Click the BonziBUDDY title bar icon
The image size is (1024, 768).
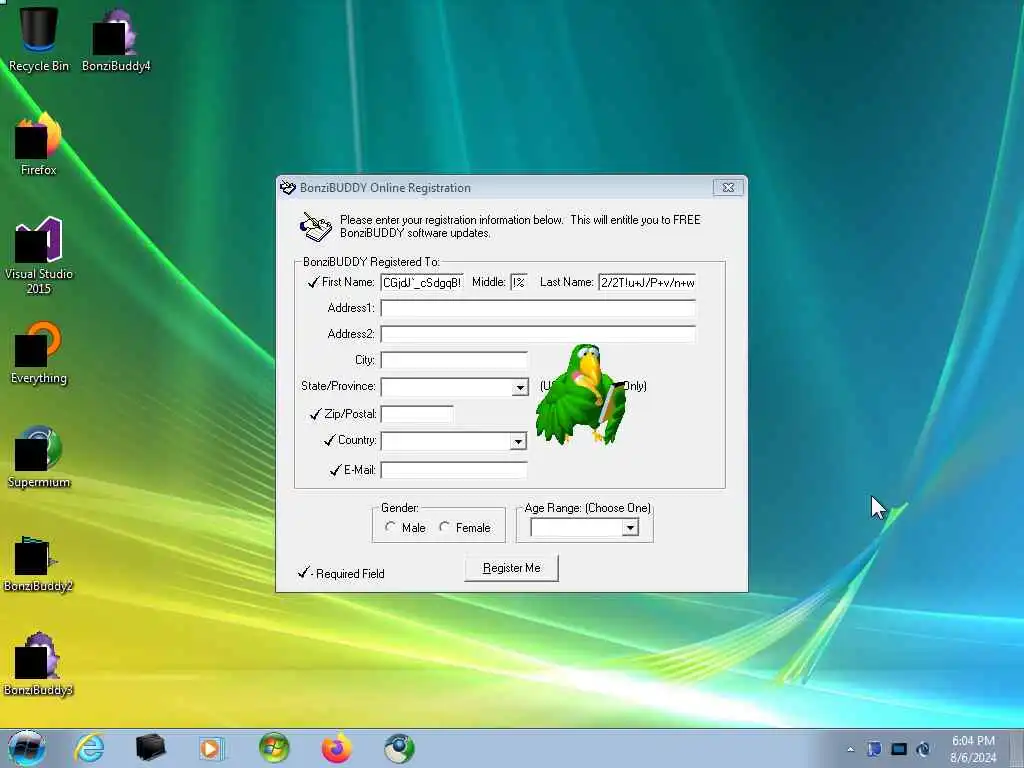(x=287, y=188)
